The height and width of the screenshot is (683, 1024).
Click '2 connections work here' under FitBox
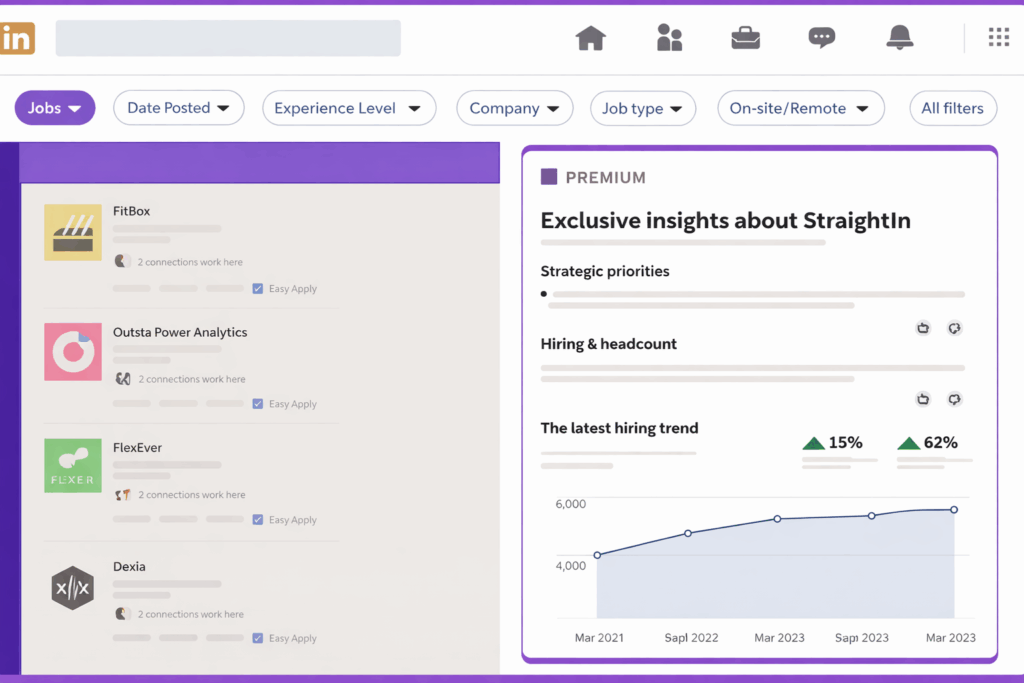(x=190, y=262)
